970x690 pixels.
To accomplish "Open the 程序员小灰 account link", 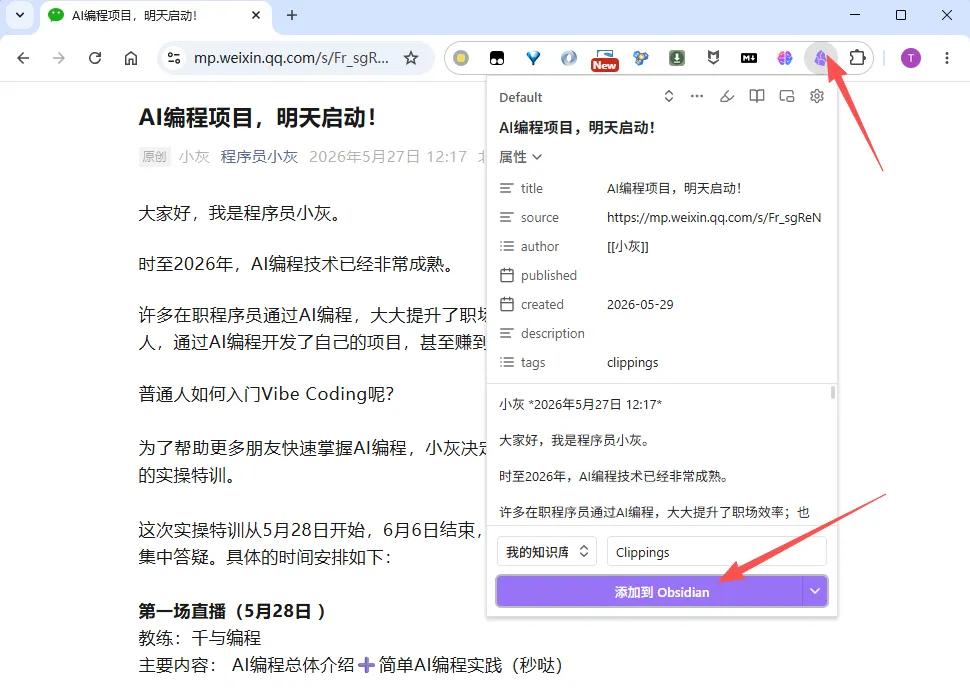I will coord(259,157).
